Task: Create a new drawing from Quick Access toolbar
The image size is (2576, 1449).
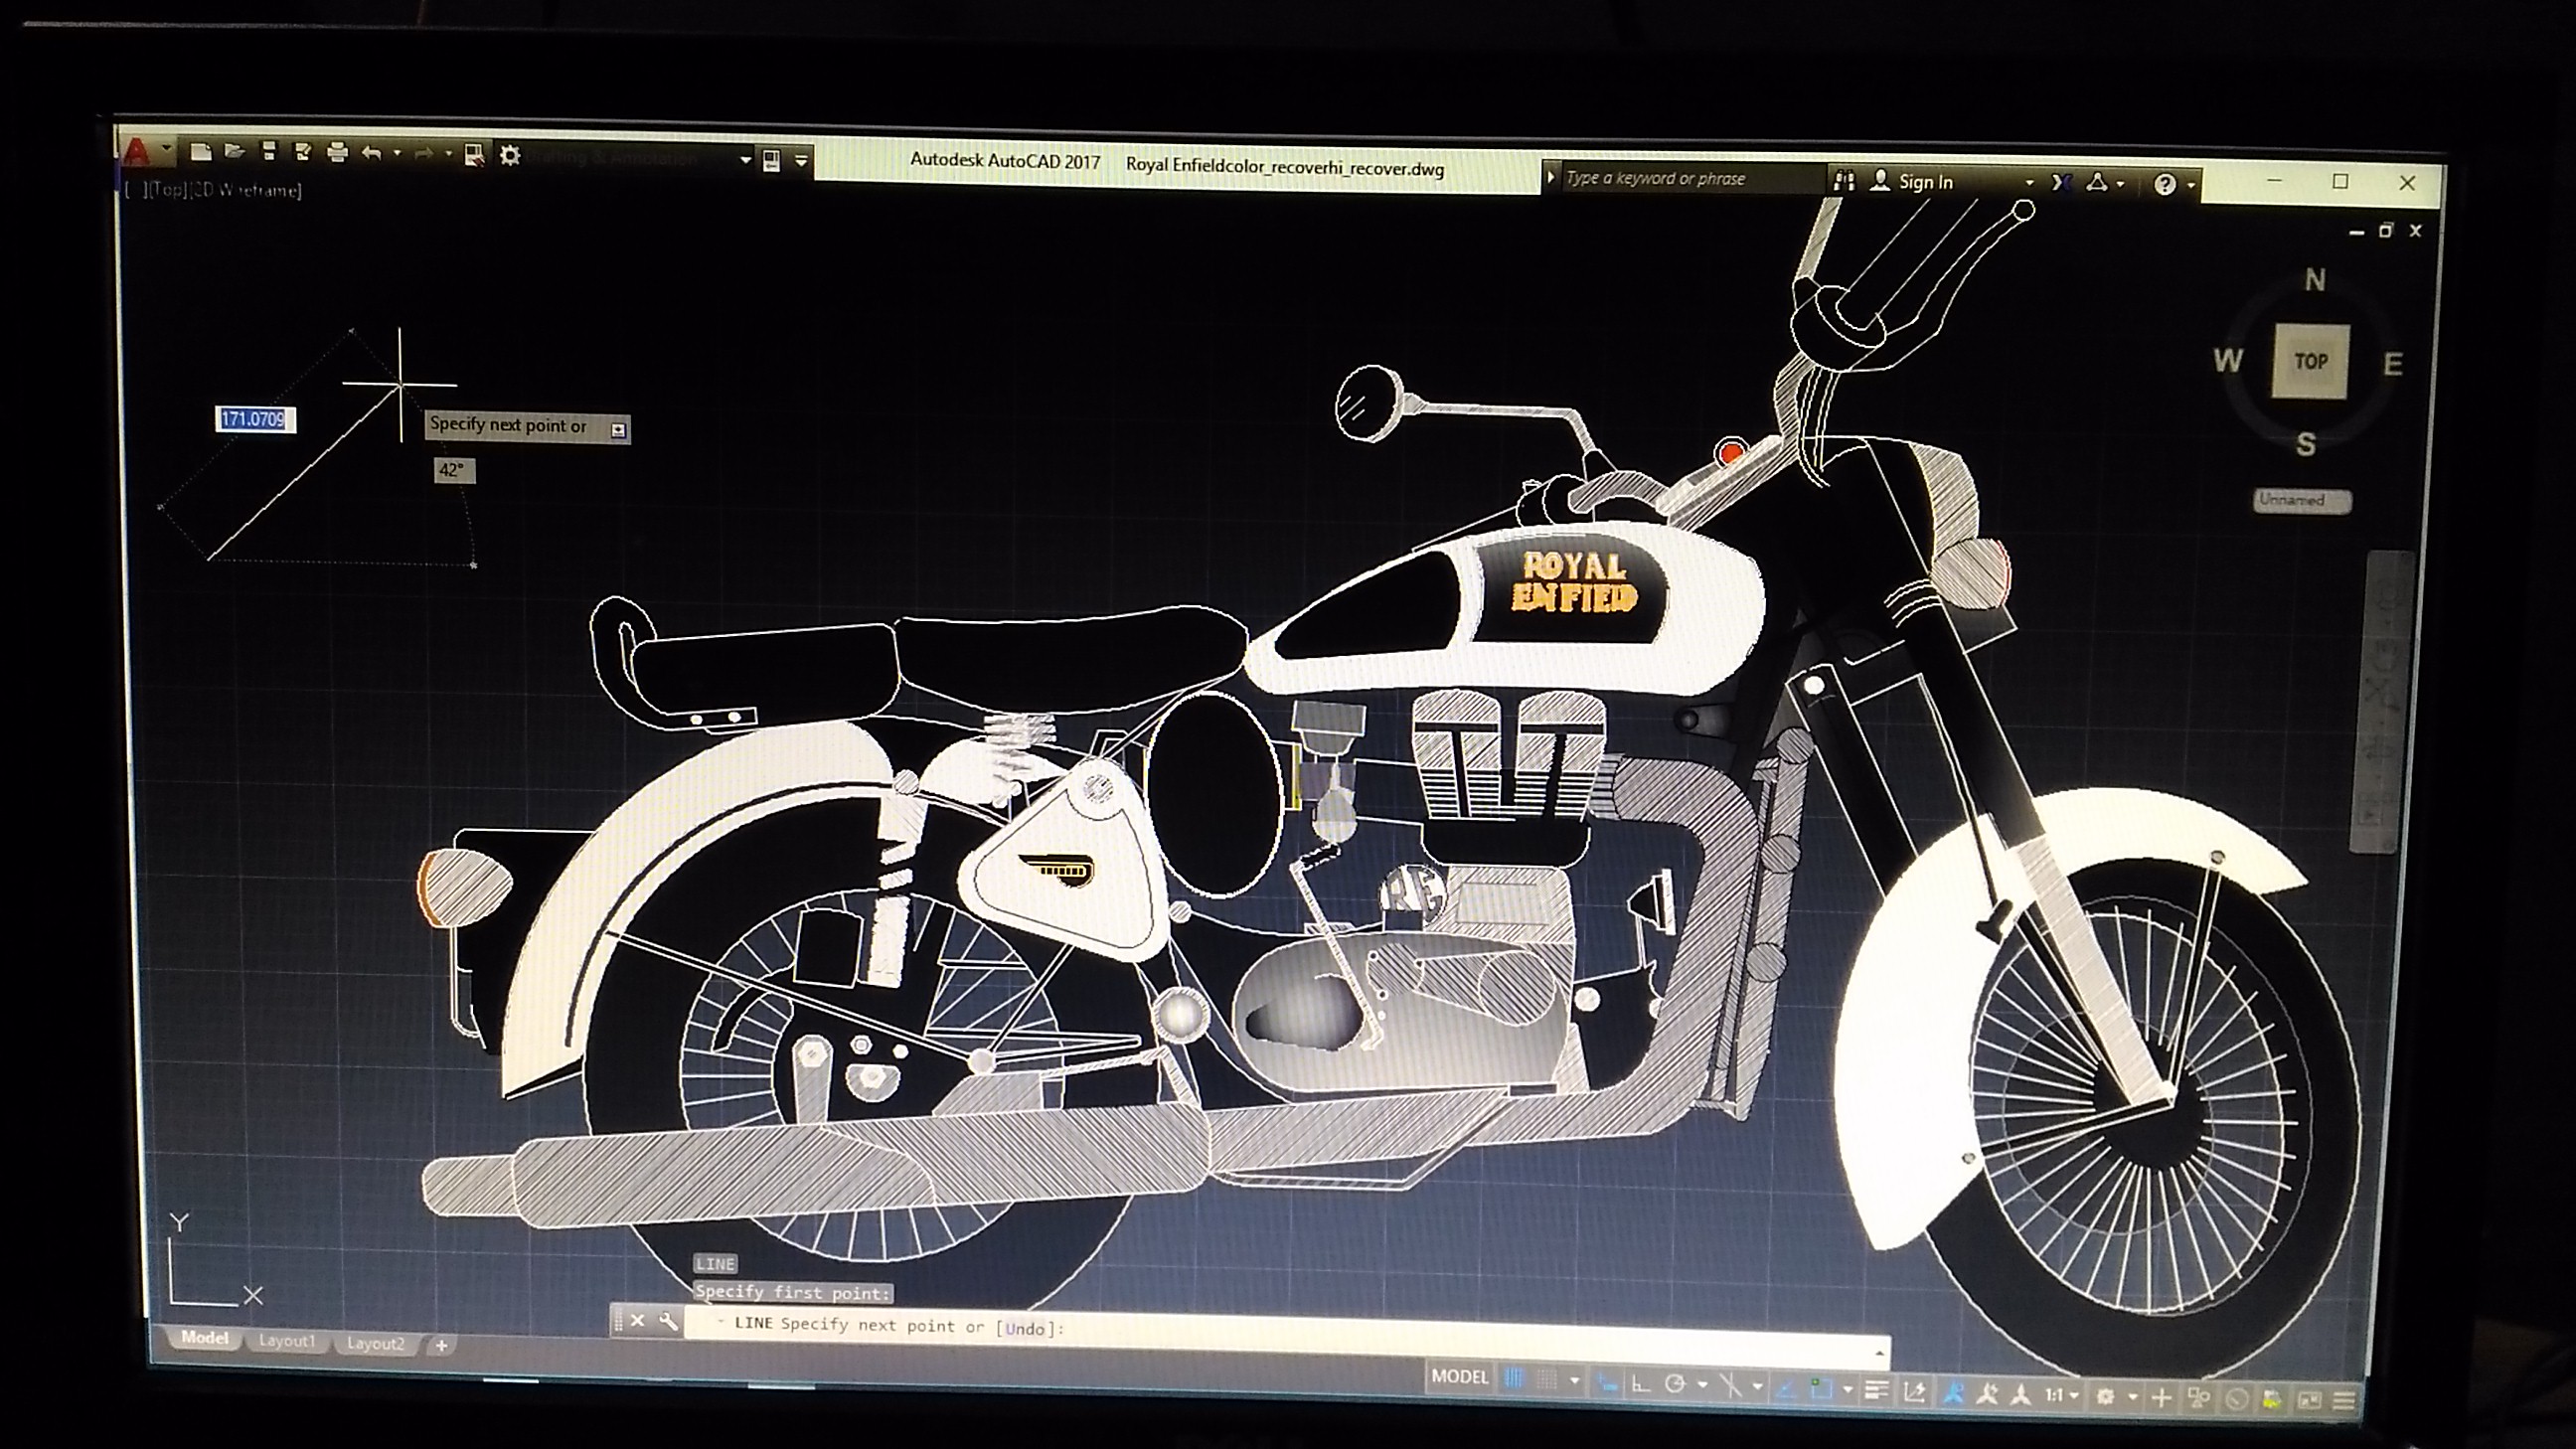Action: (202, 152)
